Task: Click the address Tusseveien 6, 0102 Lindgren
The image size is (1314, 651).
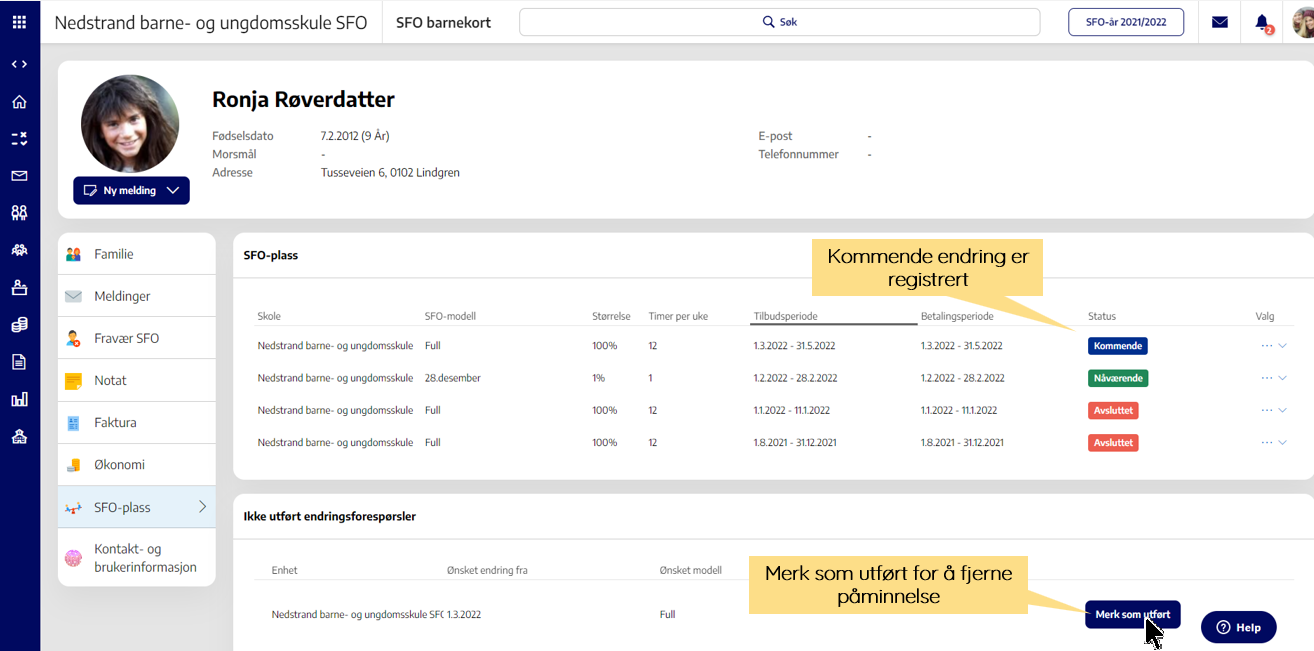Action: (x=390, y=172)
